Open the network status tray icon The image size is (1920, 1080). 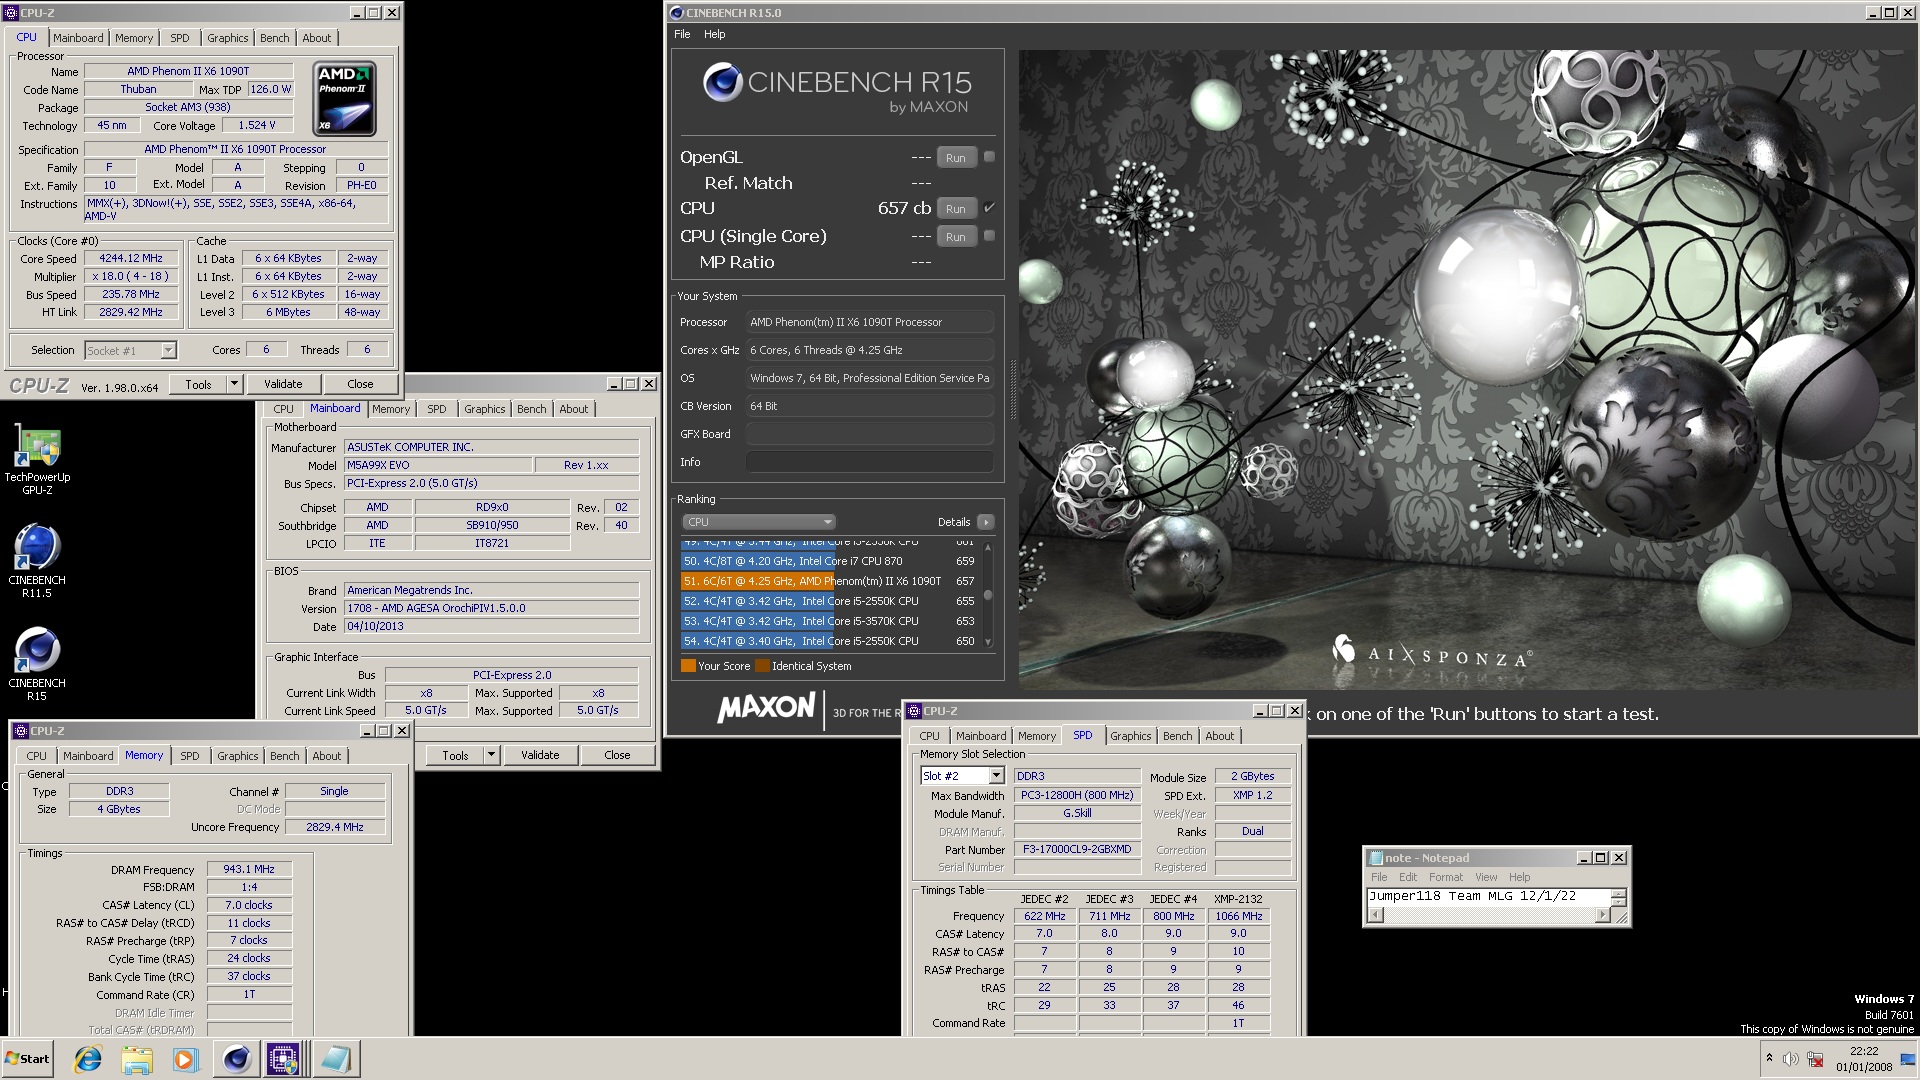point(1816,1059)
